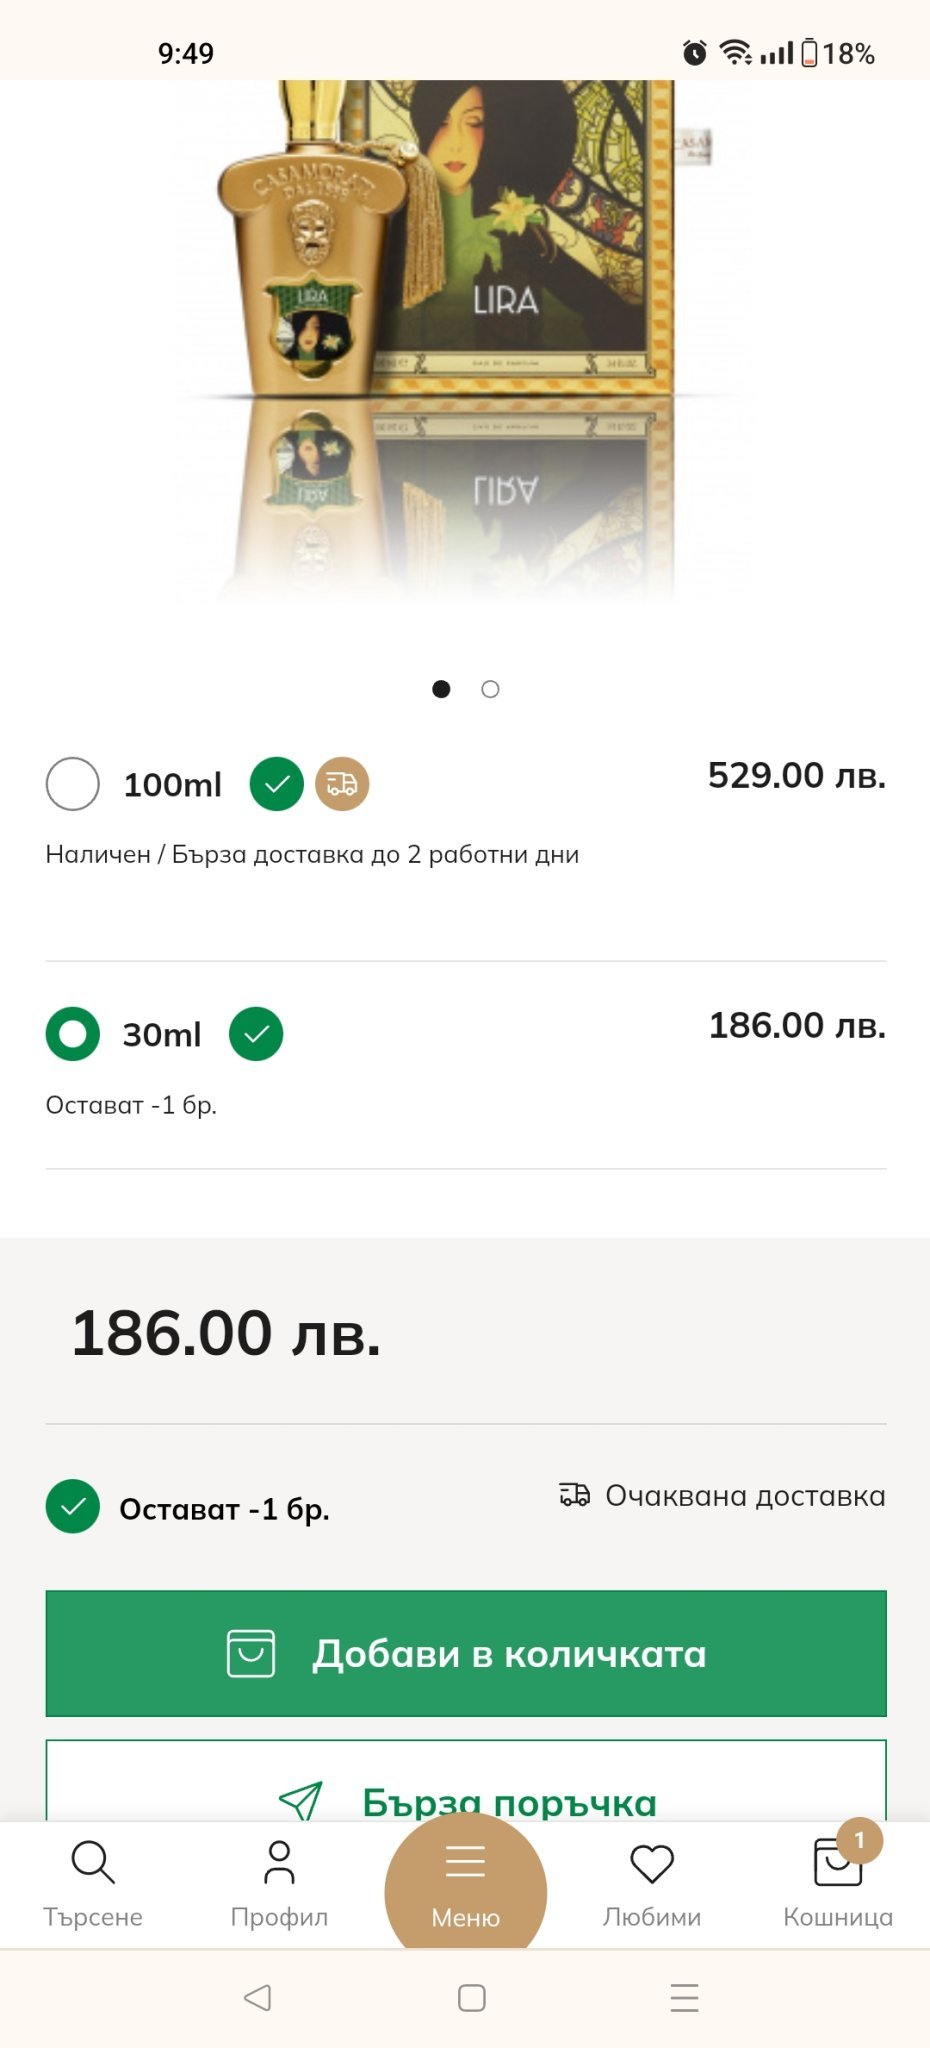The image size is (930, 2048).
Task: Tap the first carousel indicator dot
Action: coord(441,689)
